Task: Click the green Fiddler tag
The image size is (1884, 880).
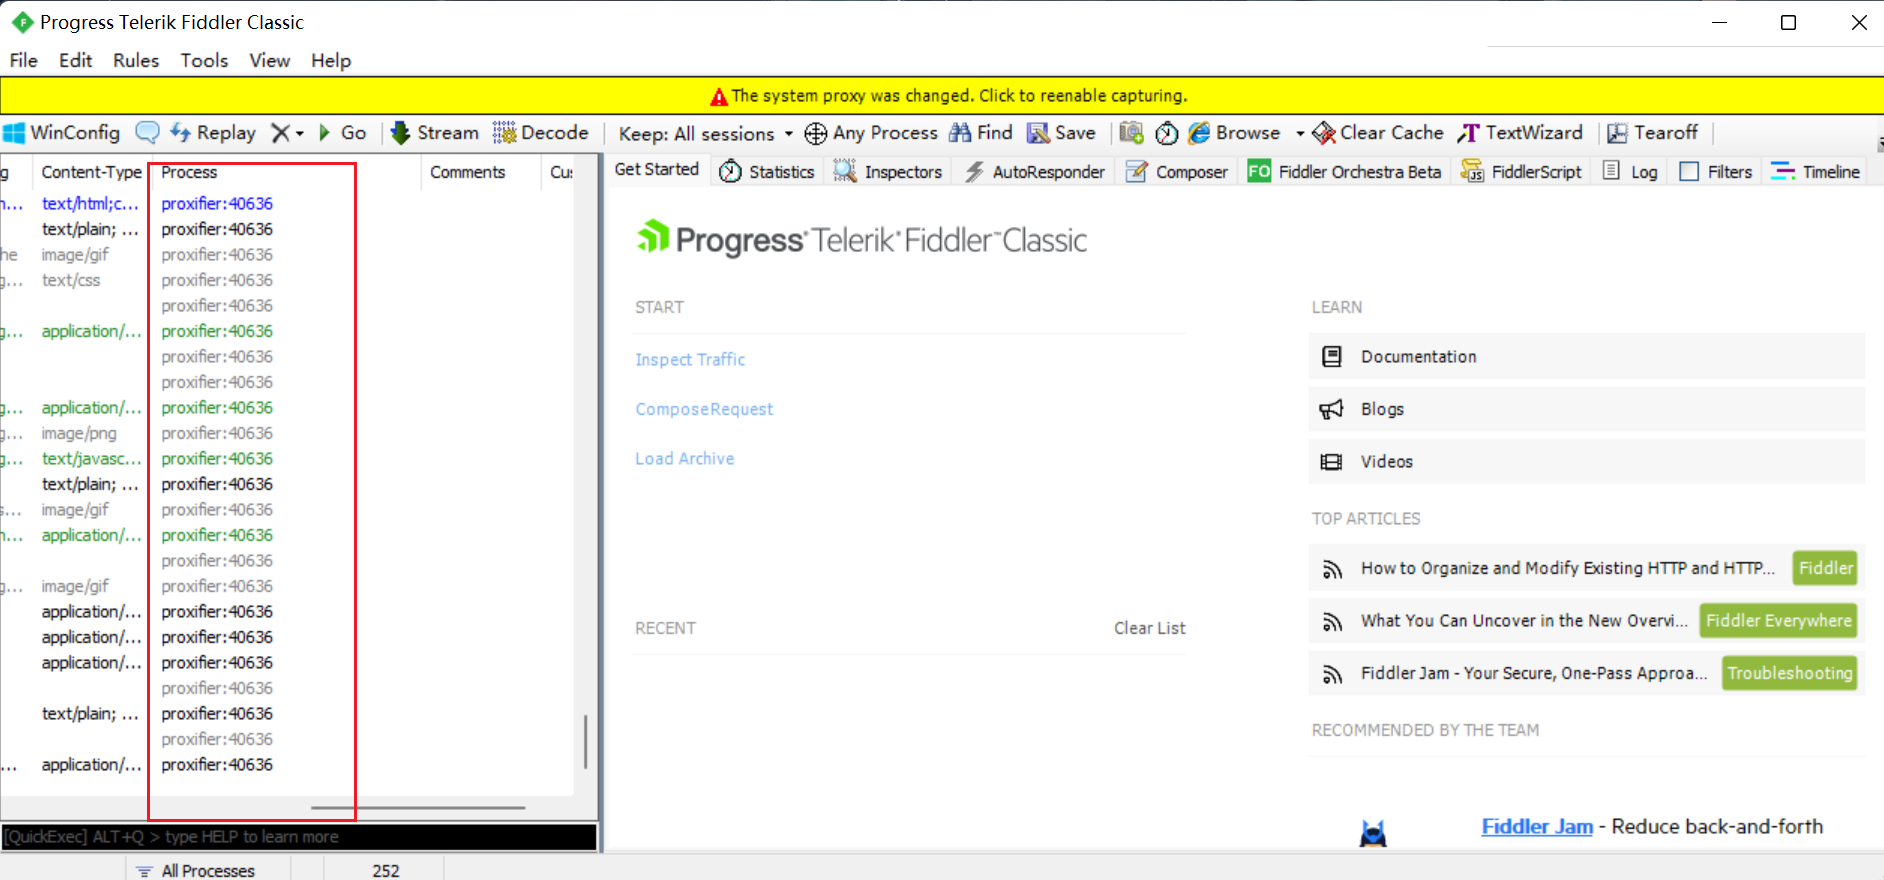Action: coord(1825,568)
